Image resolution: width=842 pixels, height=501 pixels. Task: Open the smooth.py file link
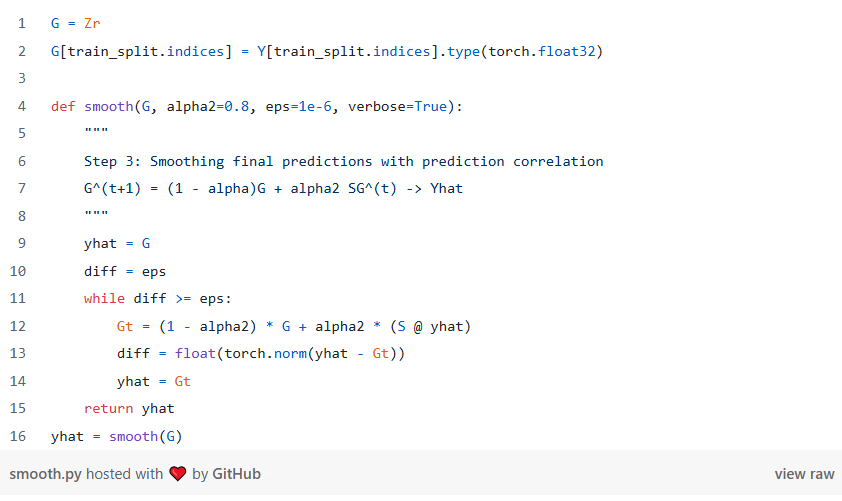point(45,474)
